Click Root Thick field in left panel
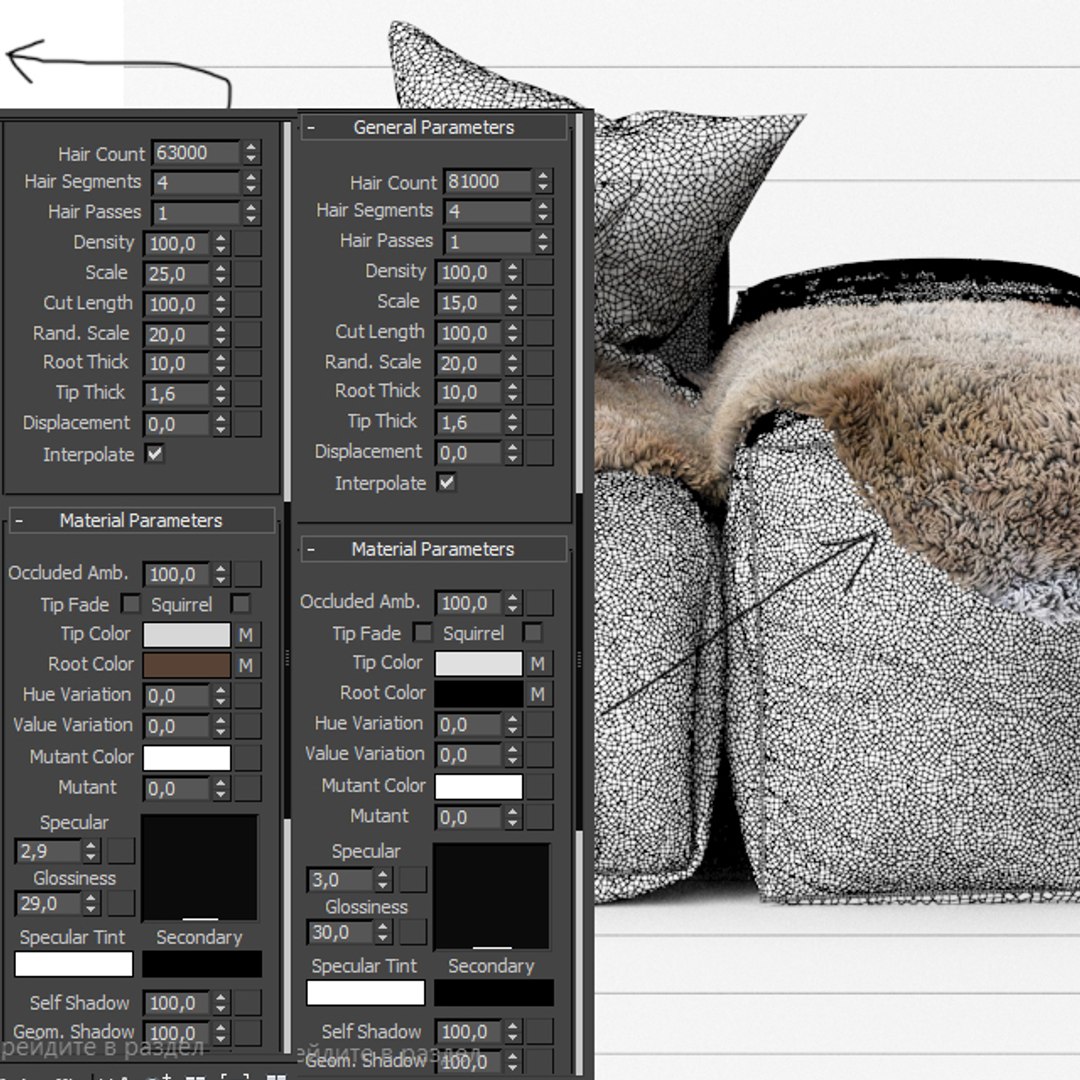This screenshot has height=1080, width=1080. click(x=176, y=364)
